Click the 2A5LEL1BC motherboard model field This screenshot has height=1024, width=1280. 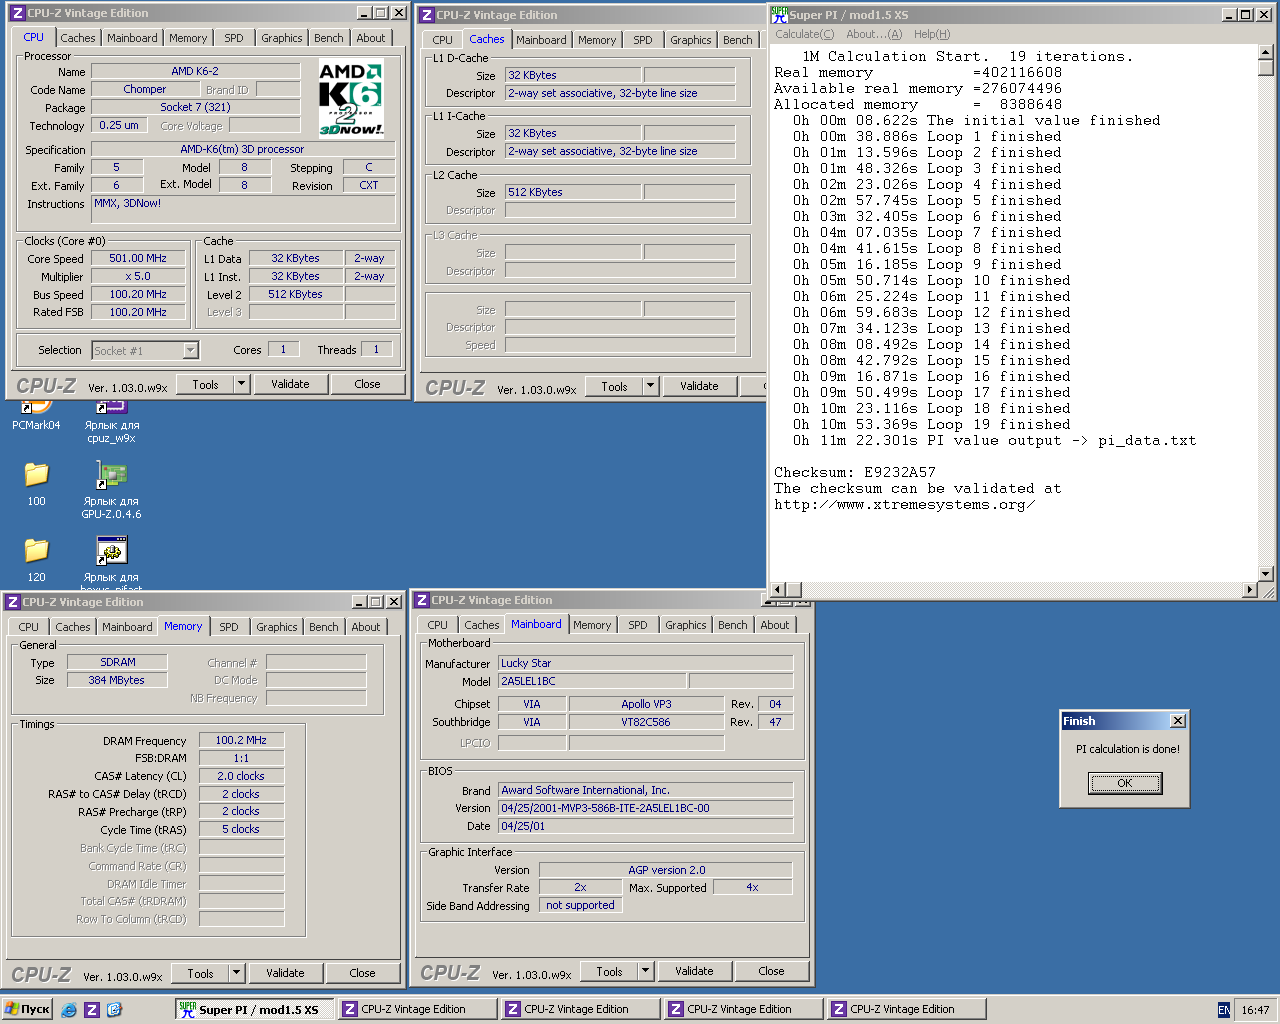[x=591, y=681]
